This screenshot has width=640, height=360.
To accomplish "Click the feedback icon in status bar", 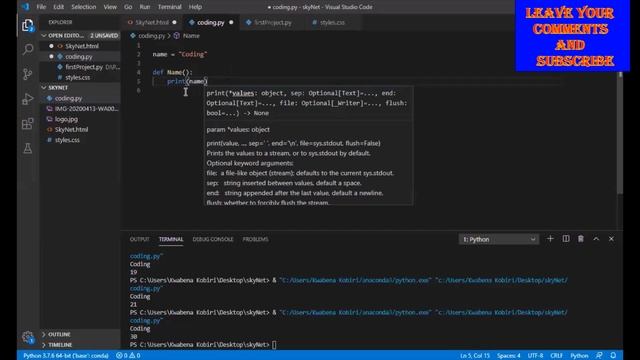I will click(599, 356).
